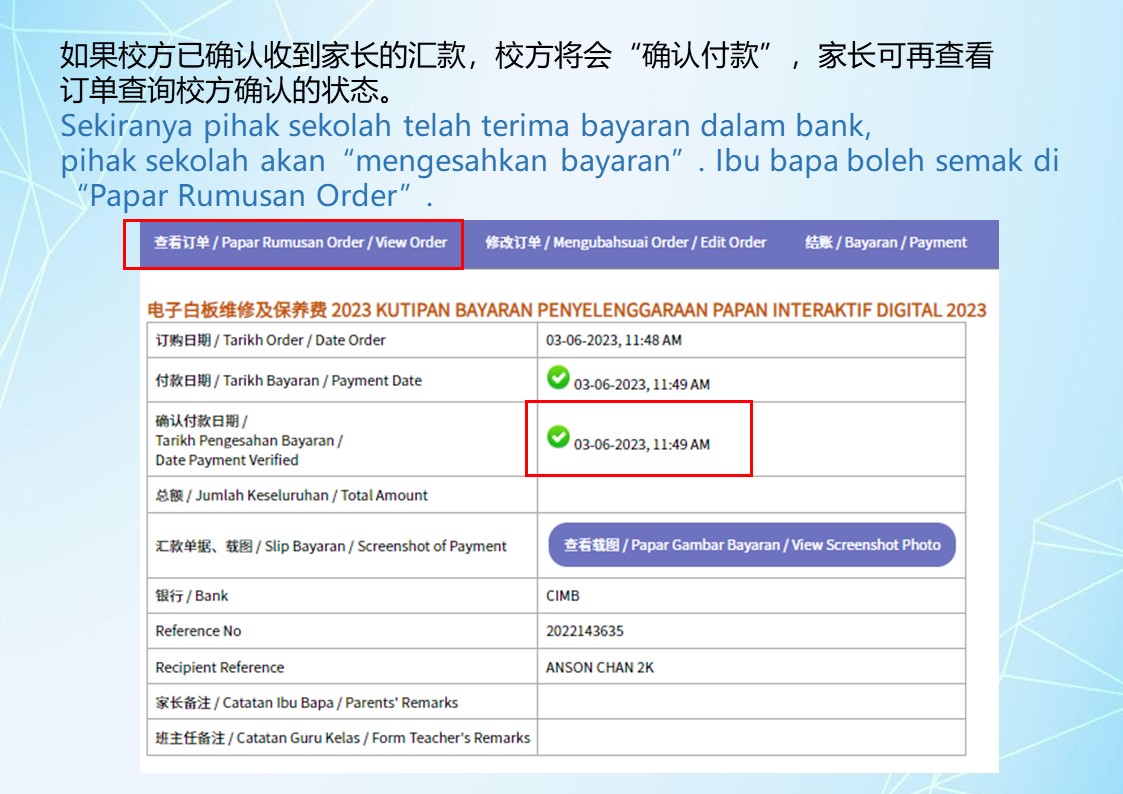This screenshot has height=794, width=1123.
Task: Click green checkmark in Date Payment Verified row
Action: (558, 436)
